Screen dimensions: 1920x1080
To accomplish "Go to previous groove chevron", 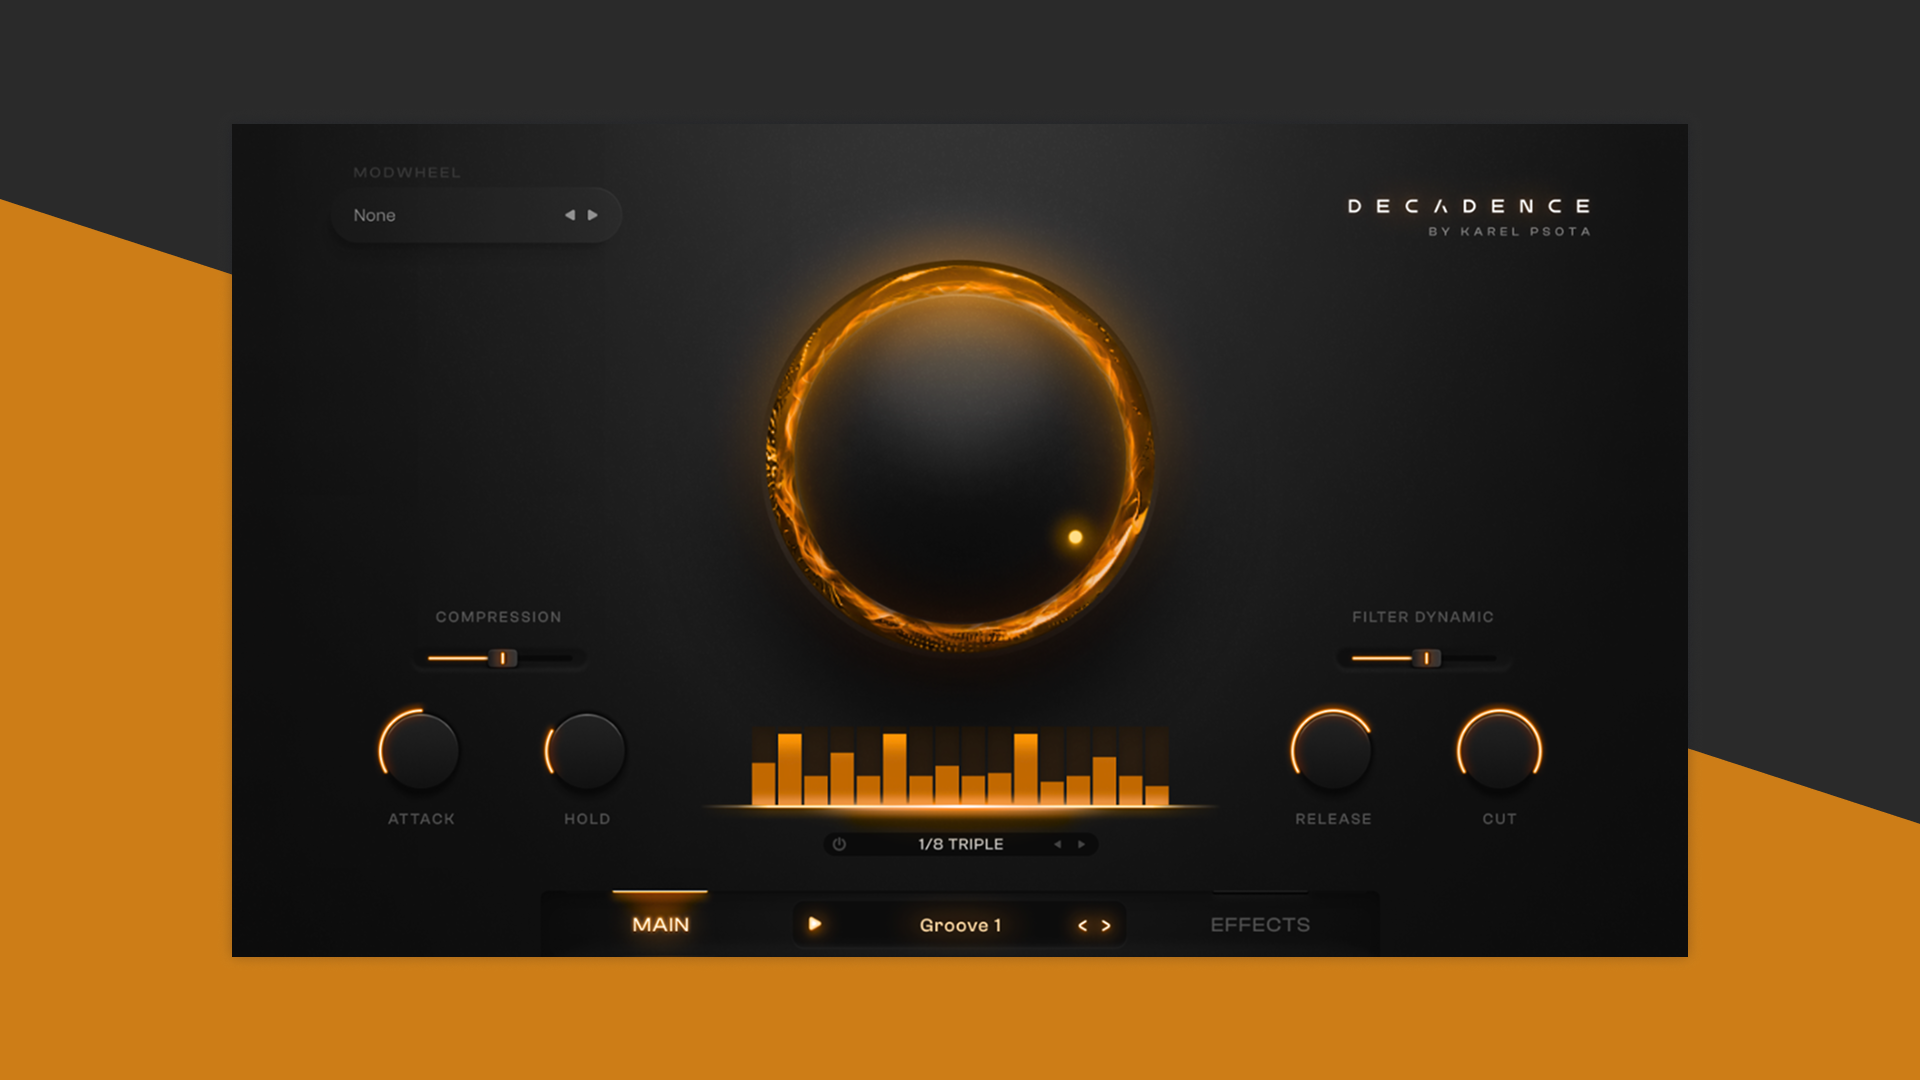I will (x=1082, y=926).
